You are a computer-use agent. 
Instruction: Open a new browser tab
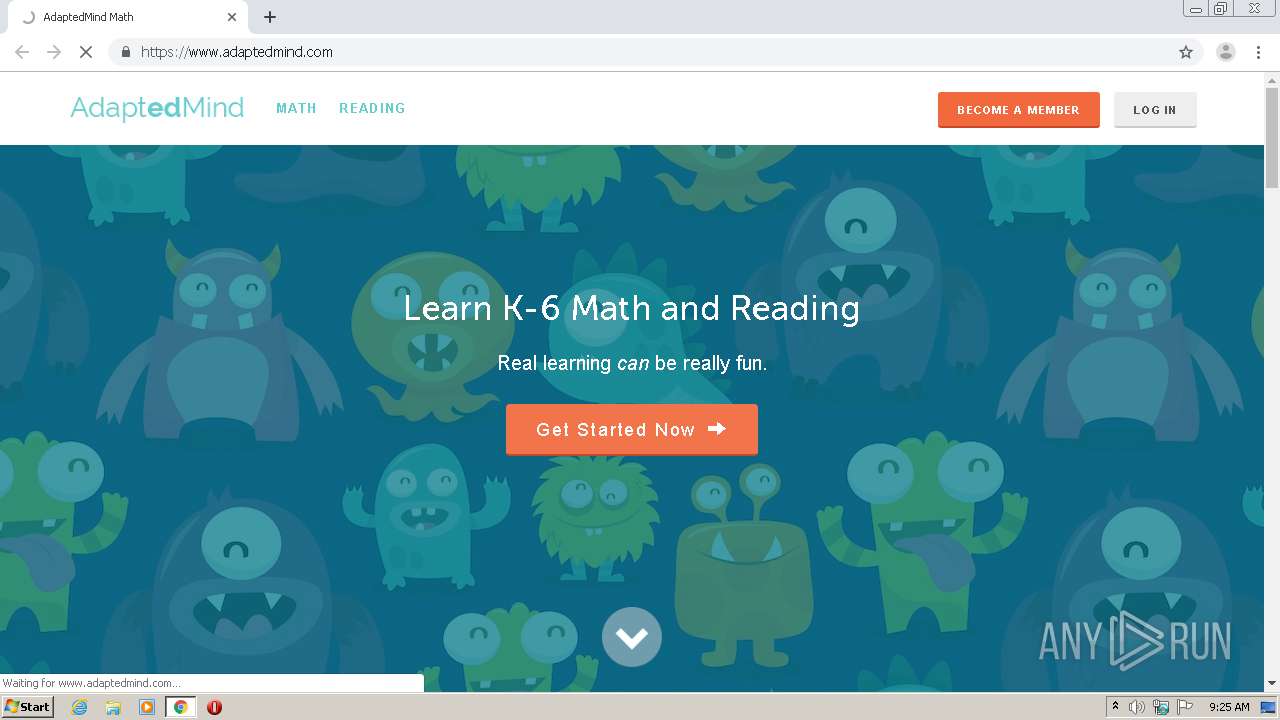click(270, 17)
